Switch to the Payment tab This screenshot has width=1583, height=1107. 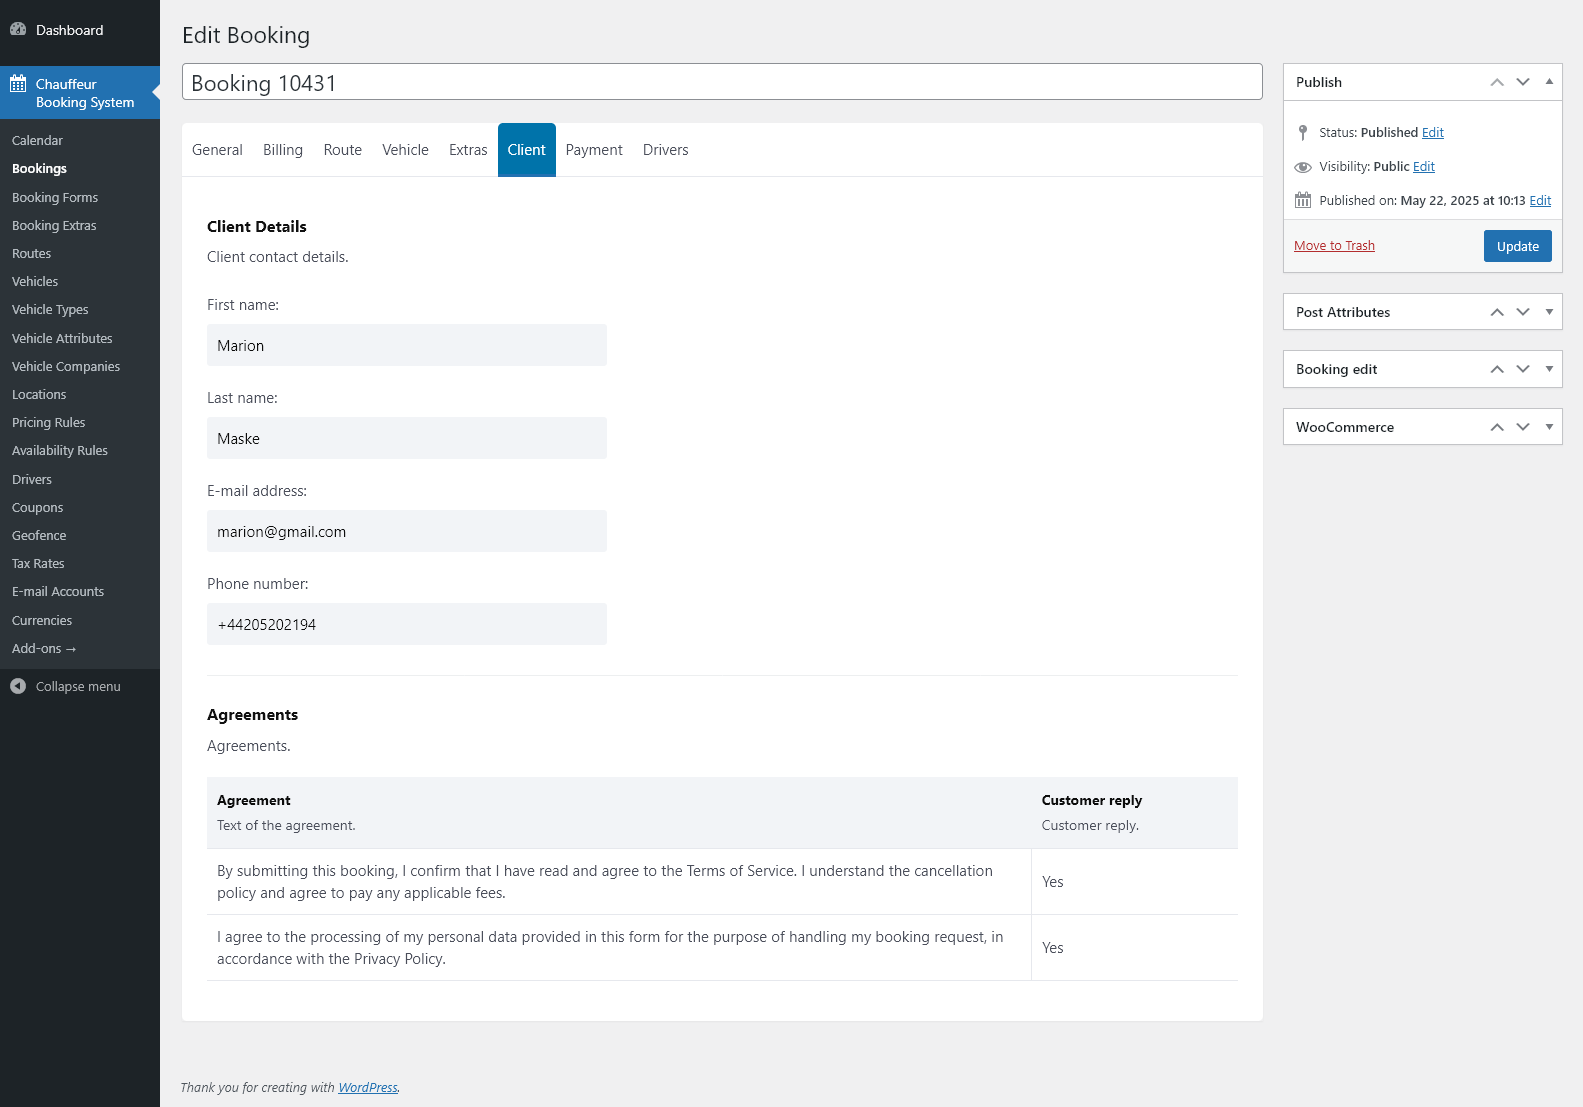tap(594, 150)
